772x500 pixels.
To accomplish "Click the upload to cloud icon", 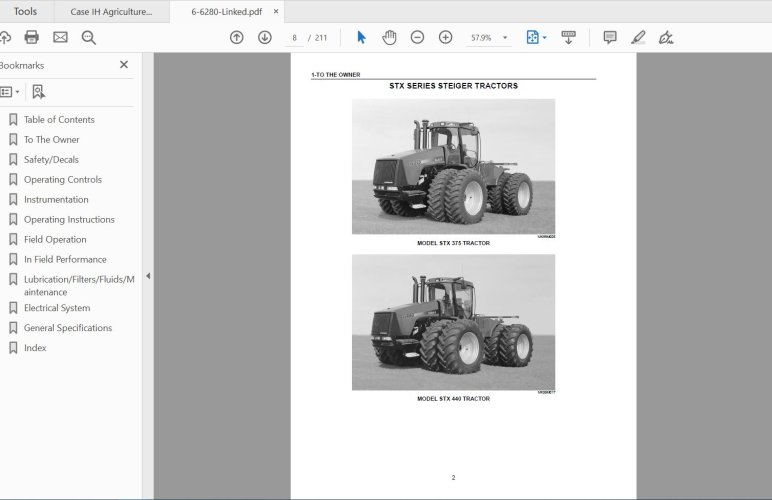I will (4, 37).
